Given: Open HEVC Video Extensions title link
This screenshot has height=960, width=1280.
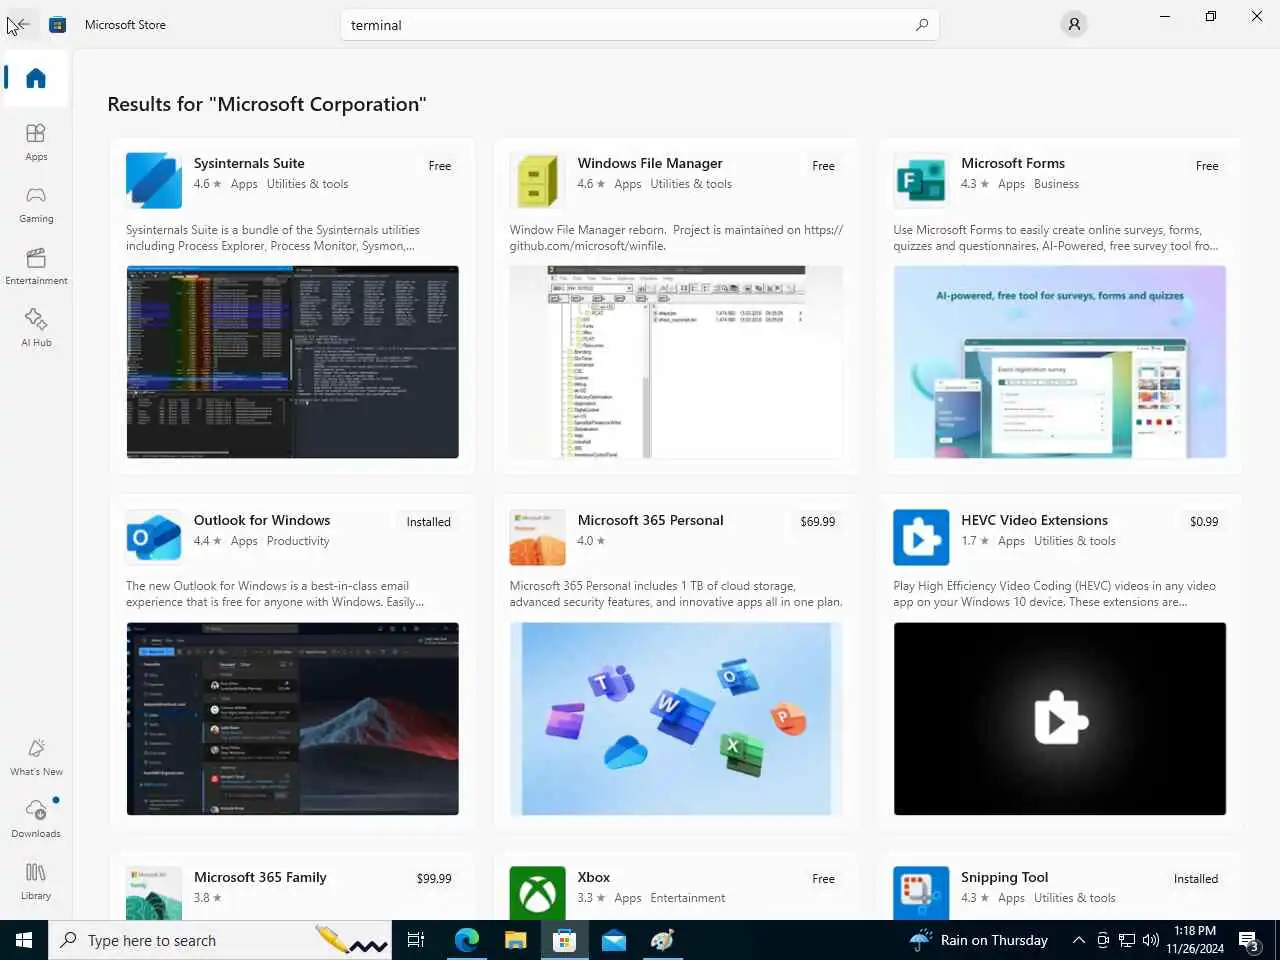Looking at the screenshot, I should tap(1034, 520).
